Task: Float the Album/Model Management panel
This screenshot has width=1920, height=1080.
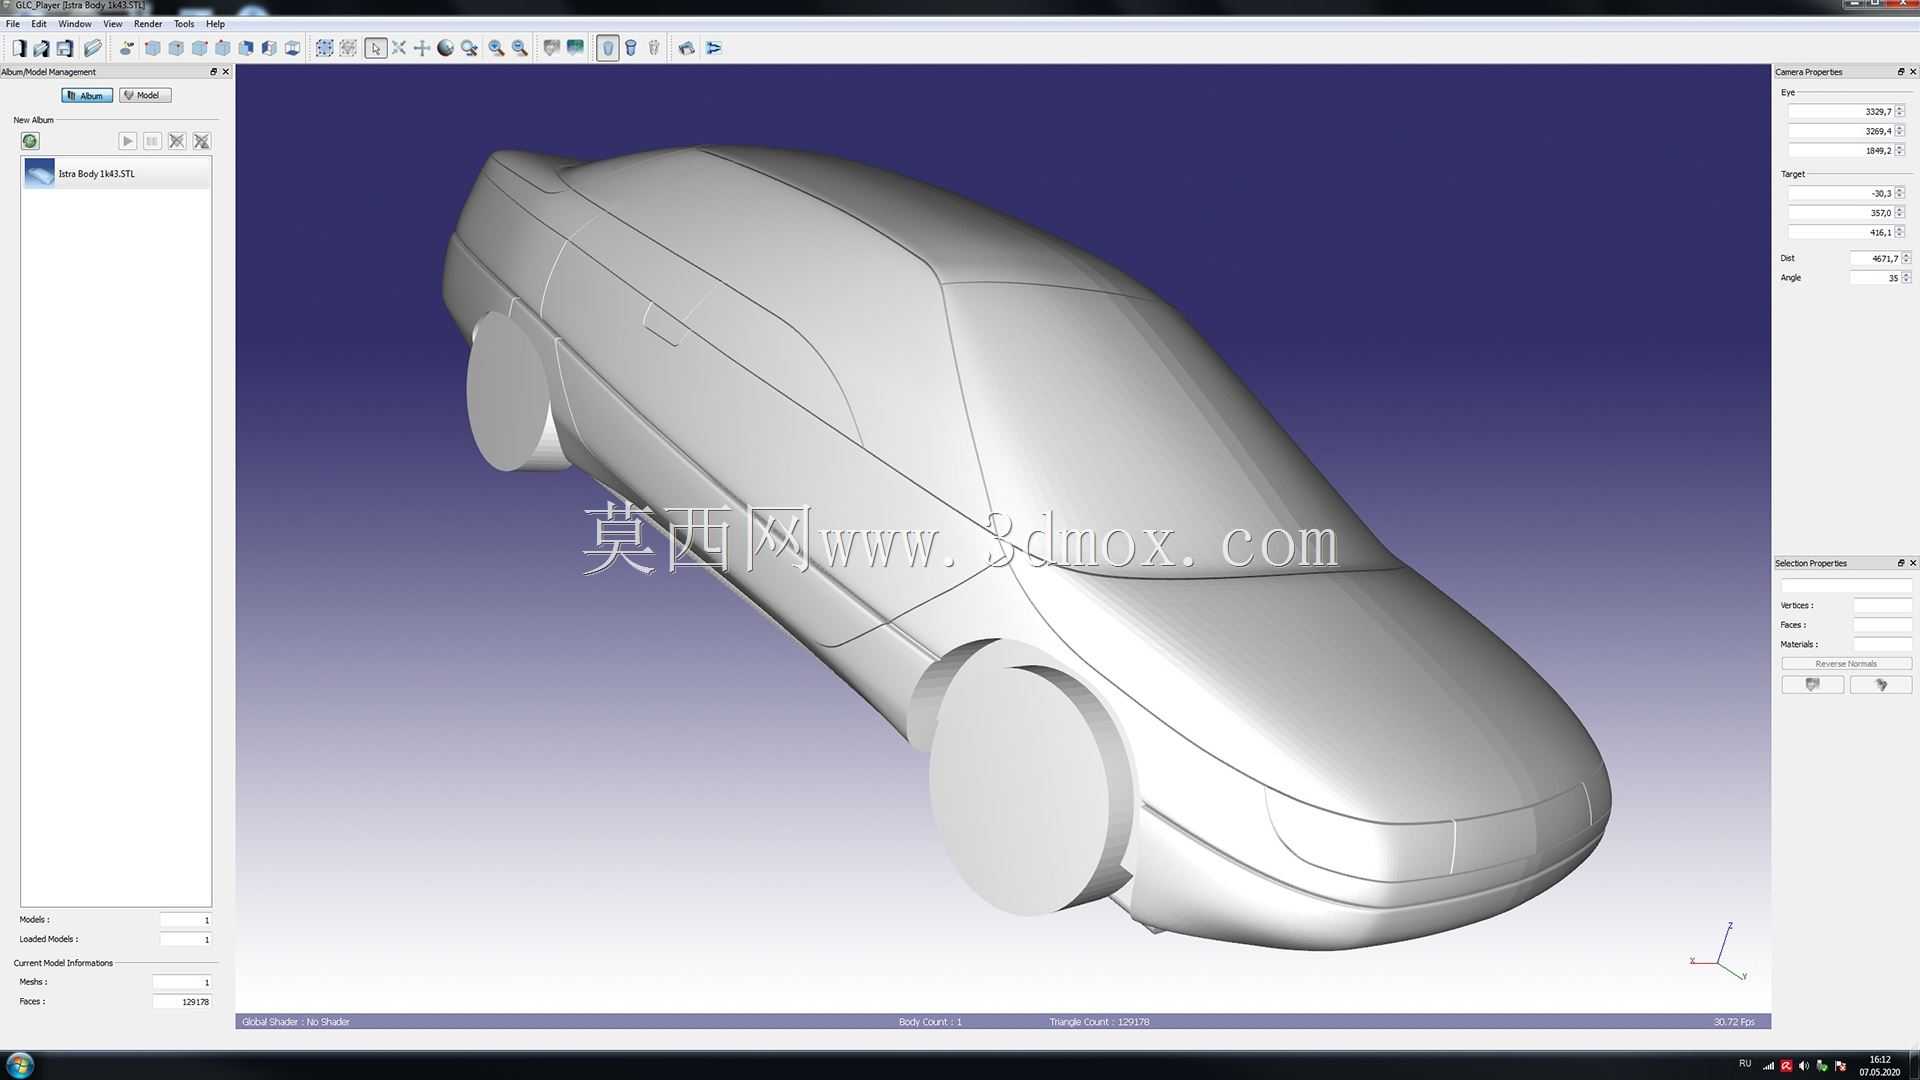Action: pyautogui.click(x=213, y=72)
